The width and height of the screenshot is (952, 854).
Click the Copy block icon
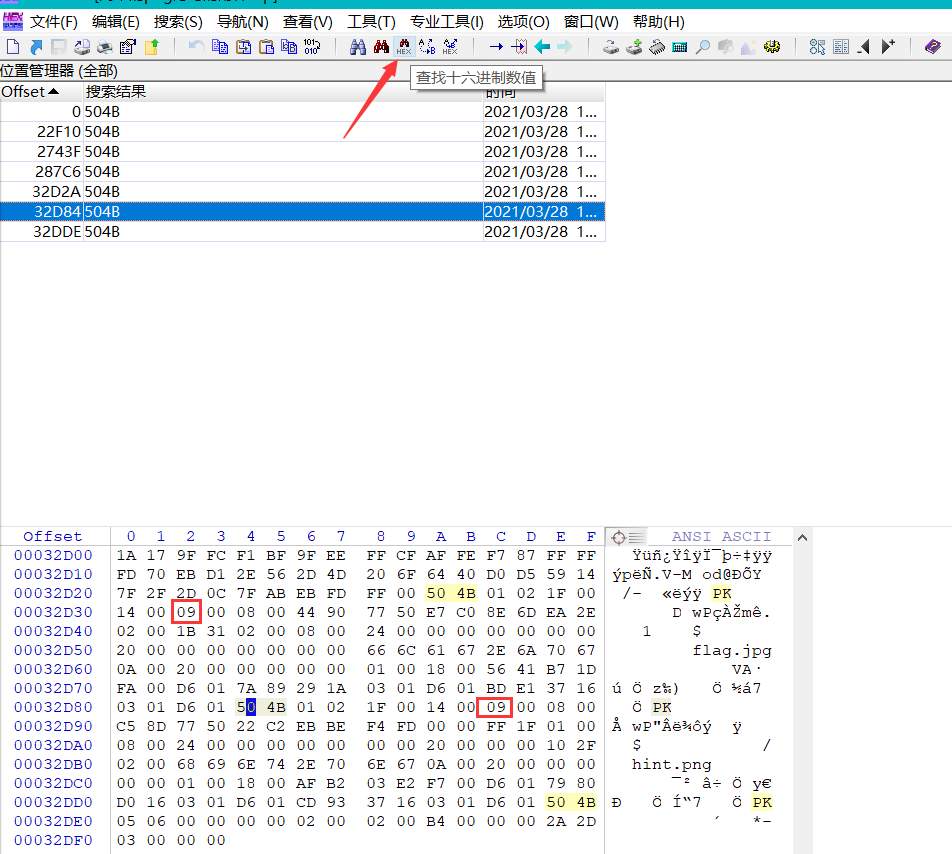coord(220,47)
